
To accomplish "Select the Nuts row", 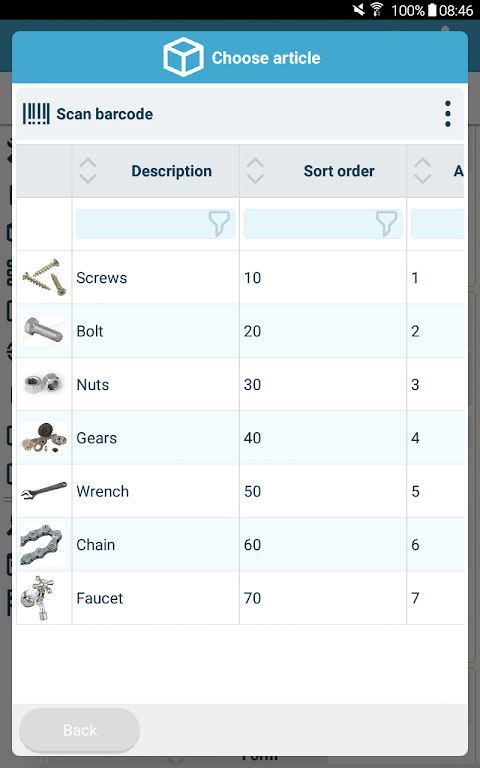I will point(240,384).
